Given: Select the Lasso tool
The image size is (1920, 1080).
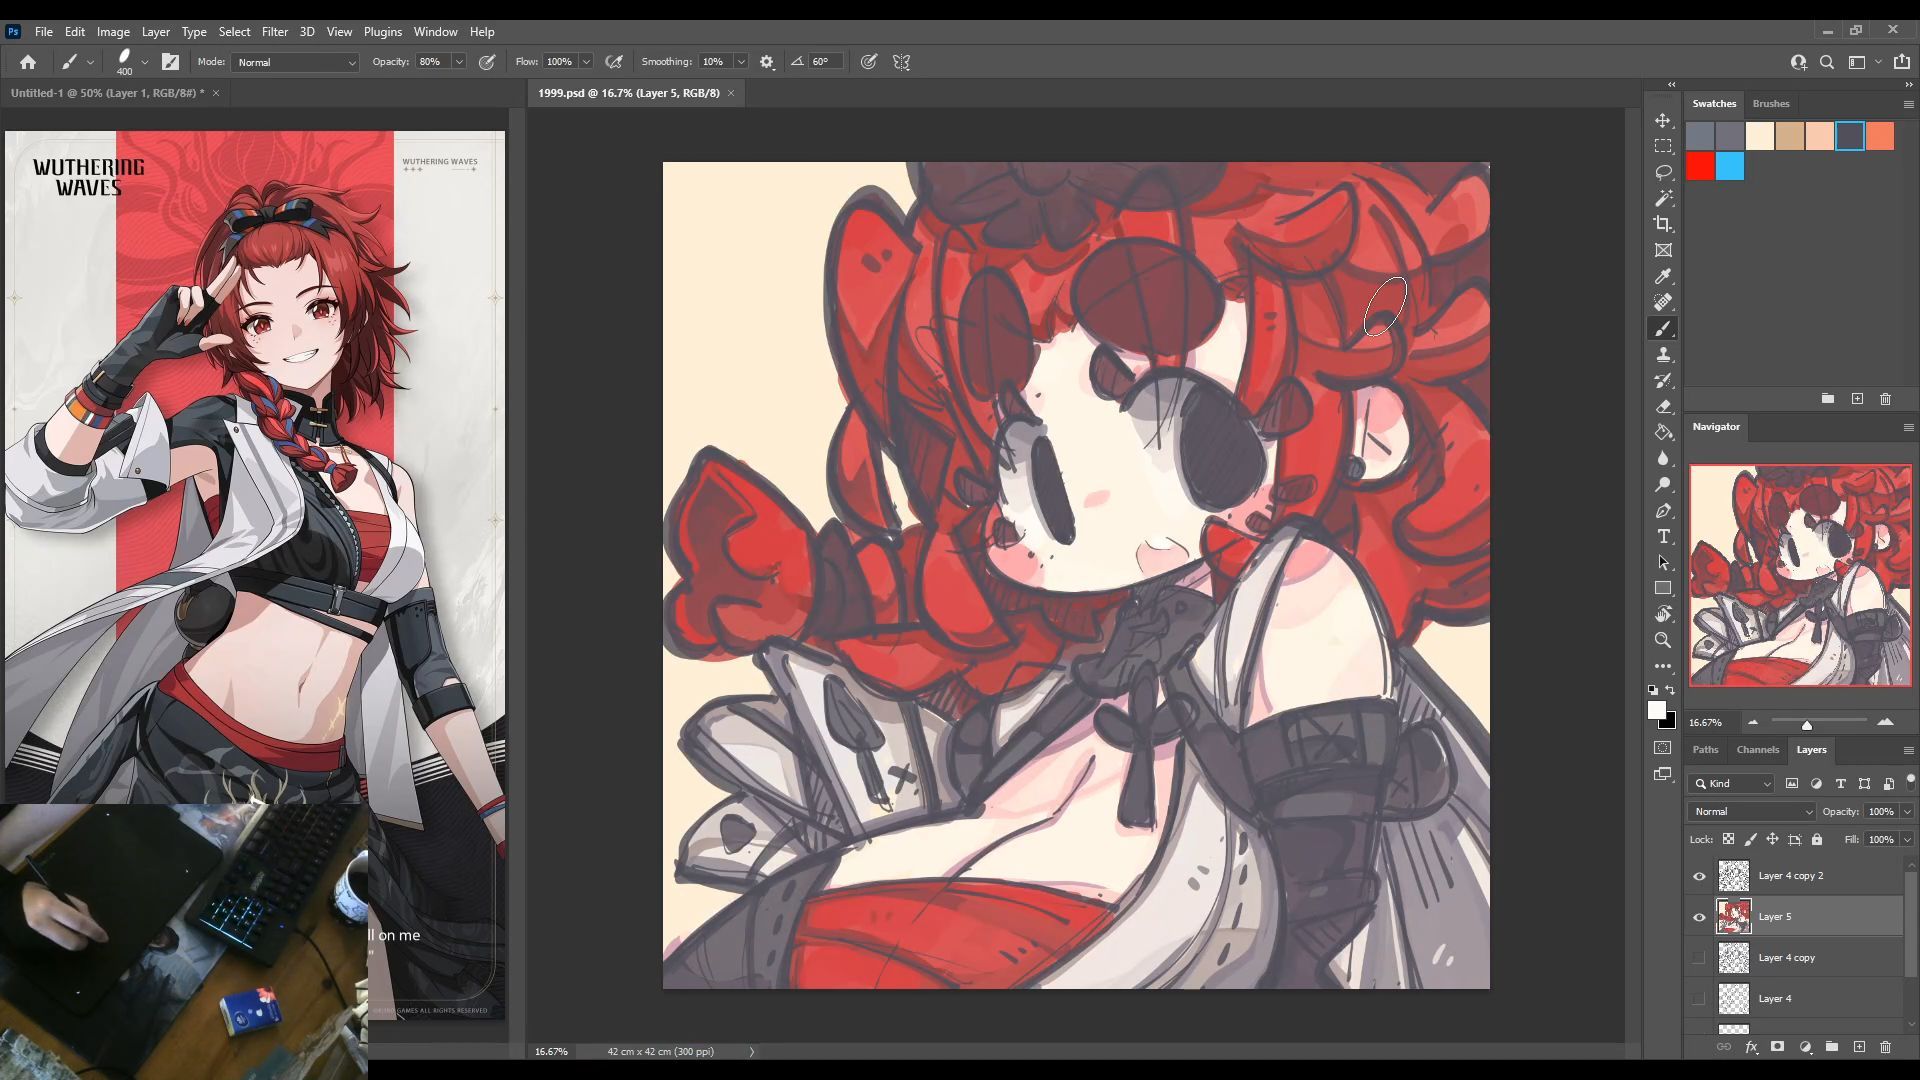Looking at the screenshot, I should pos(1663,172).
